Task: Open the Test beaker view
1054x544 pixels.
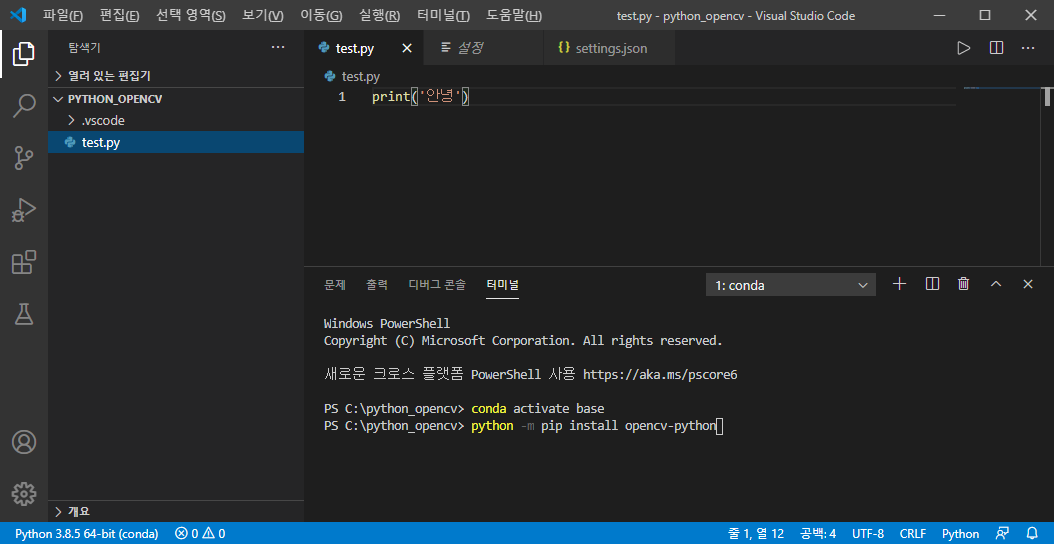Action: point(24,314)
